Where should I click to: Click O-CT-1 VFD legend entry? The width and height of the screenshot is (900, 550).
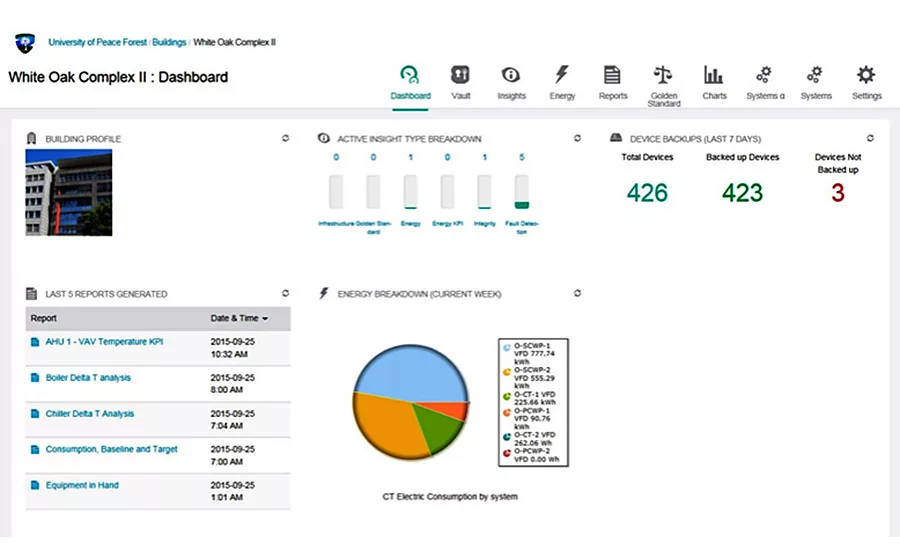pyautogui.click(x=534, y=398)
